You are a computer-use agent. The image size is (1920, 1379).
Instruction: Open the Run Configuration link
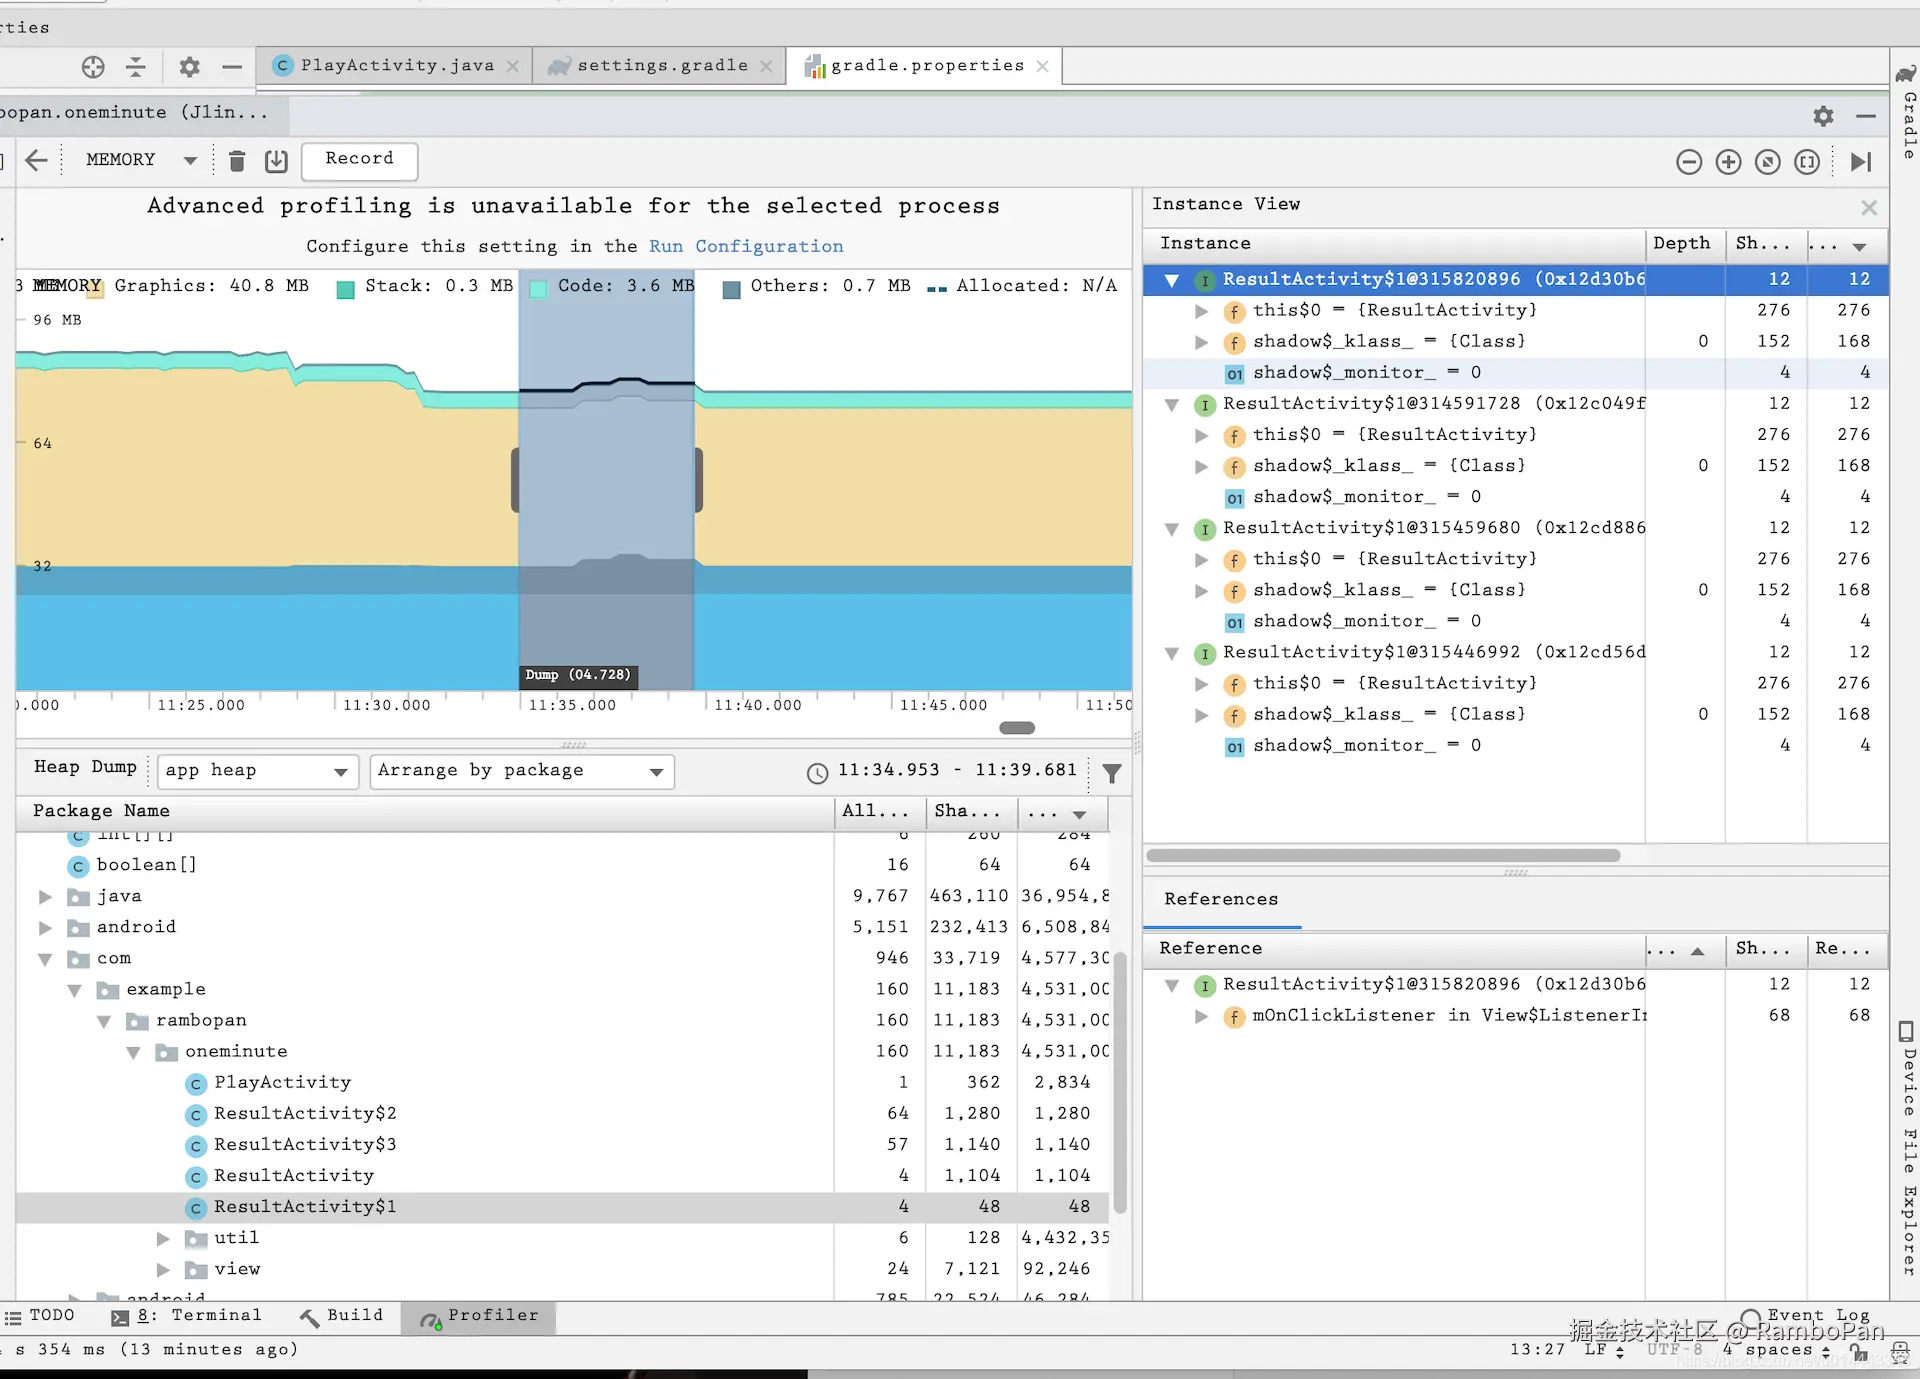(x=745, y=246)
